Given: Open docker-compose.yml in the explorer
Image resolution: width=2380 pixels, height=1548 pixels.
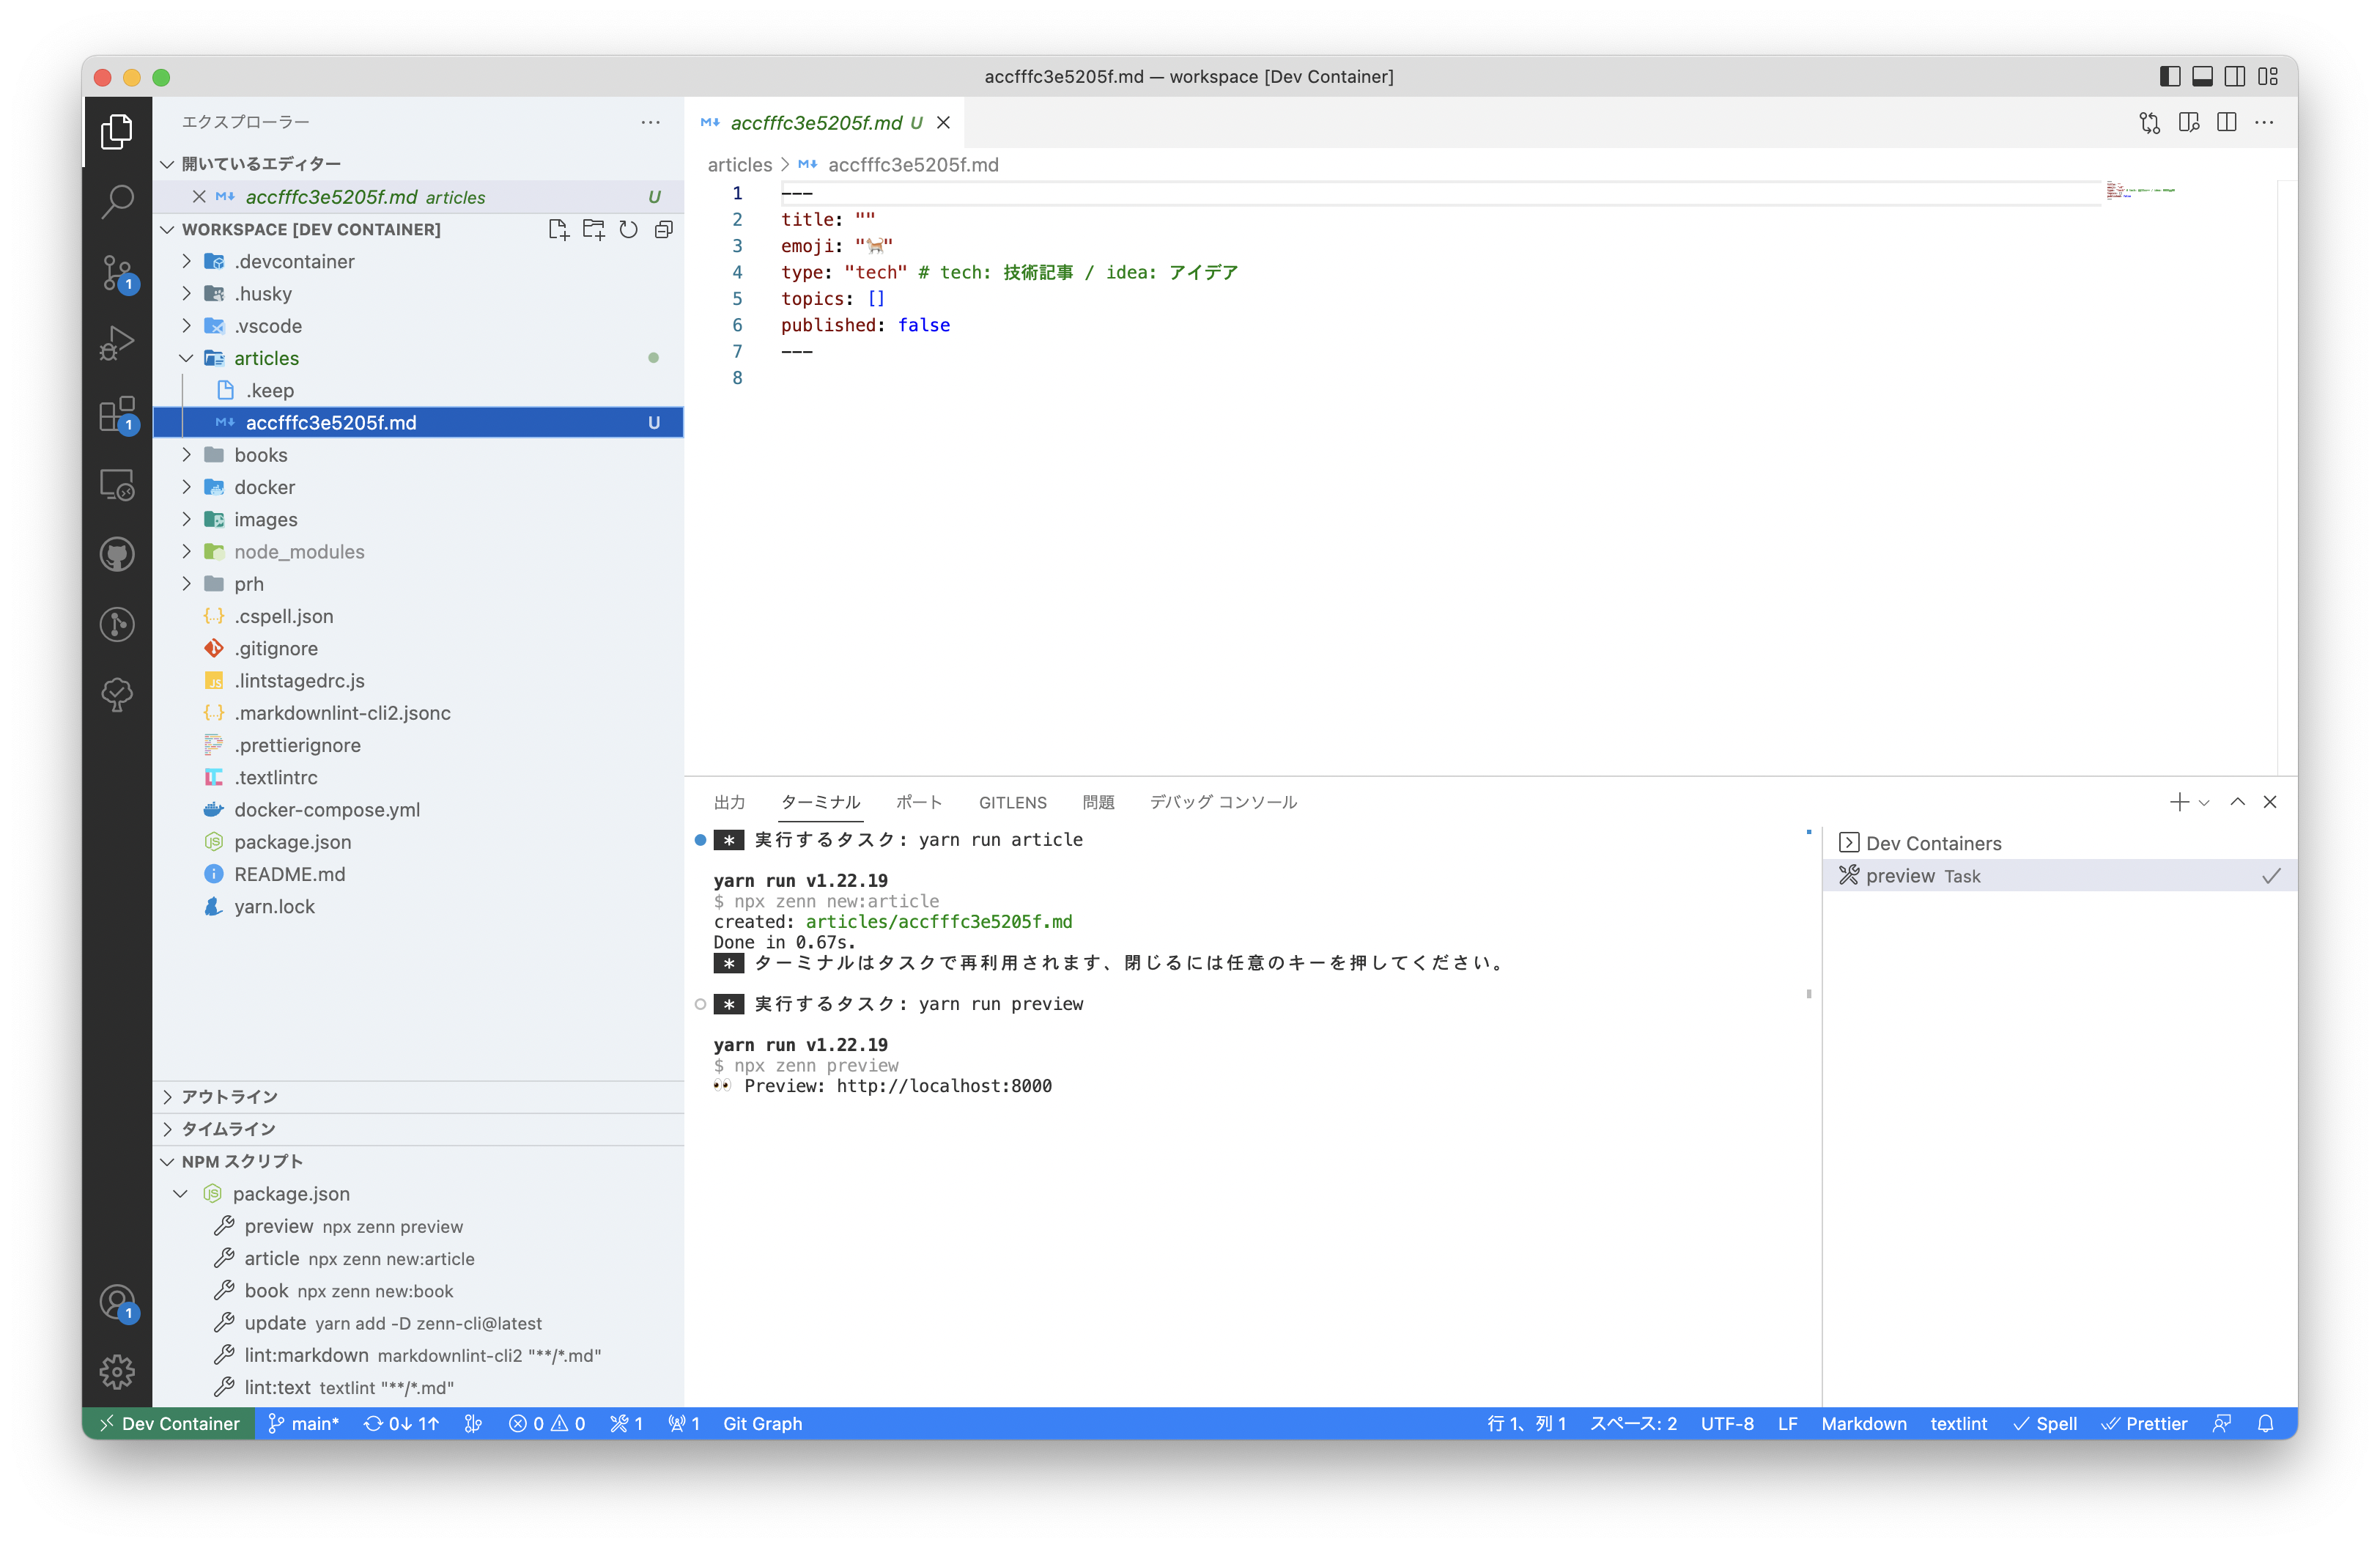Looking at the screenshot, I should tap(417, 809).
